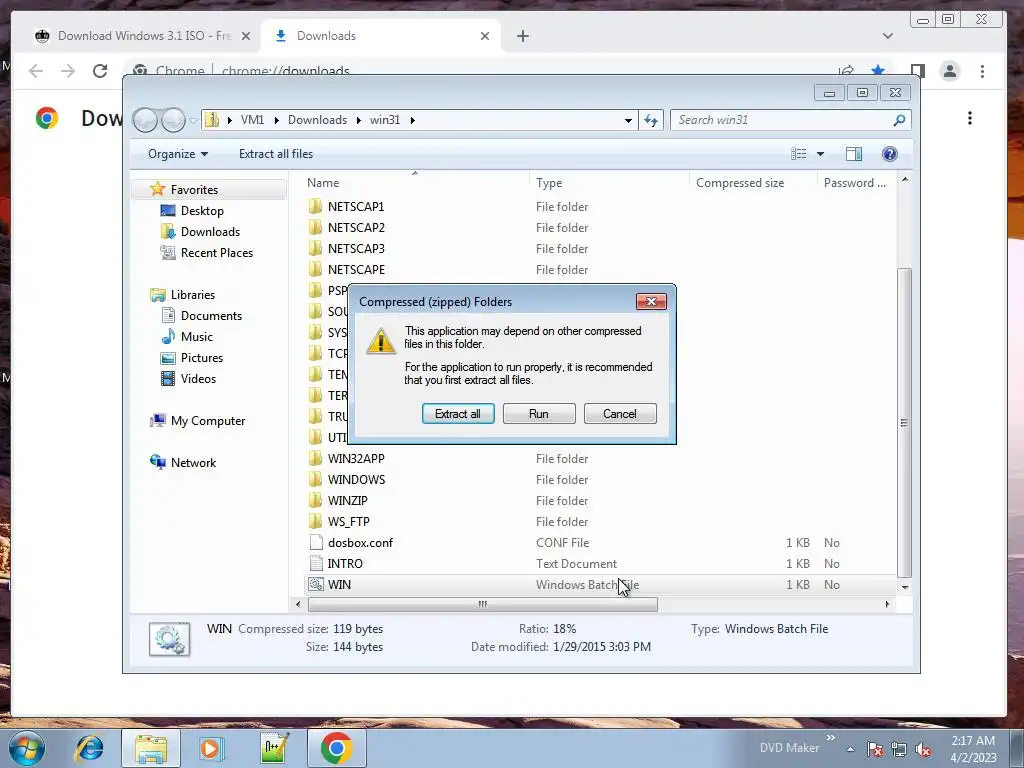Select Downloads in the address breadcrumb

[x=317, y=120]
